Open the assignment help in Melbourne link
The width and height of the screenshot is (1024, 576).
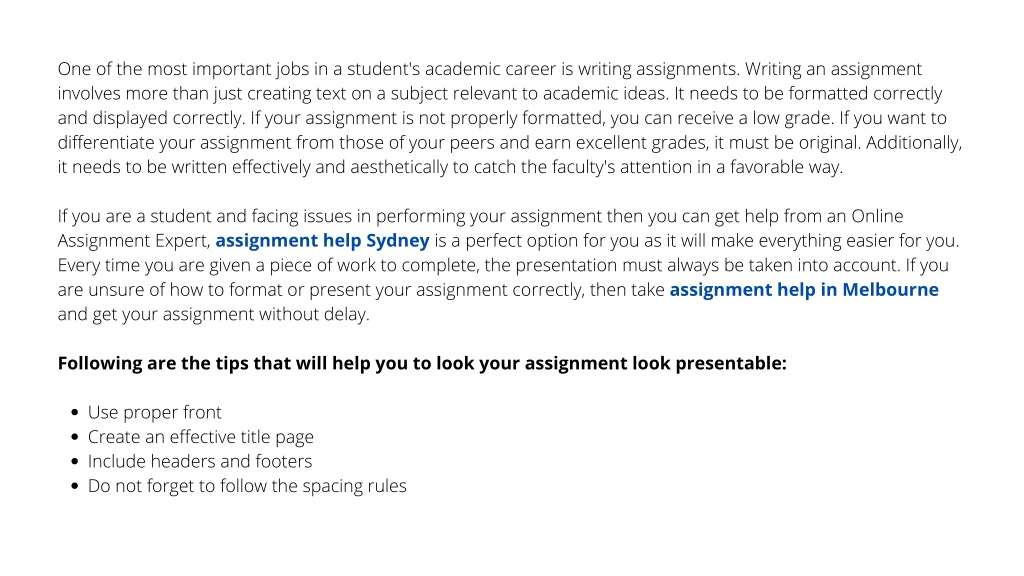click(804, 290)
